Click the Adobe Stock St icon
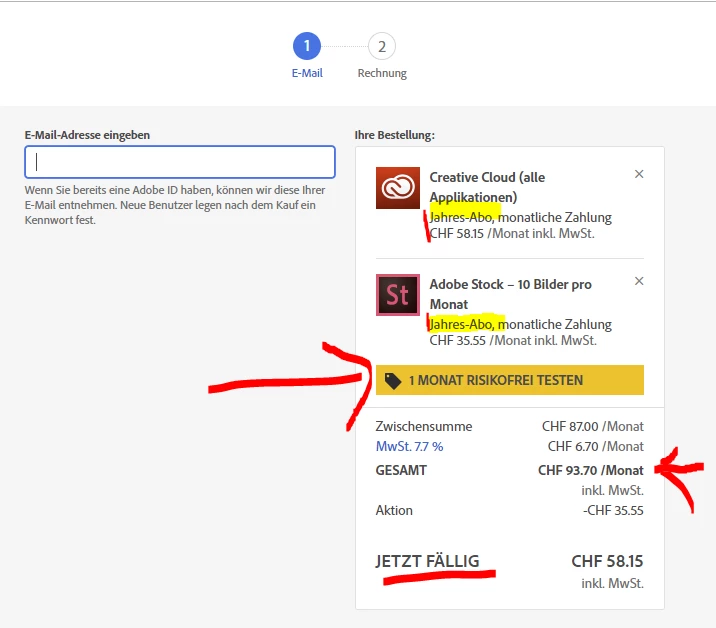716x628 pixels. (x=398, y=295)
